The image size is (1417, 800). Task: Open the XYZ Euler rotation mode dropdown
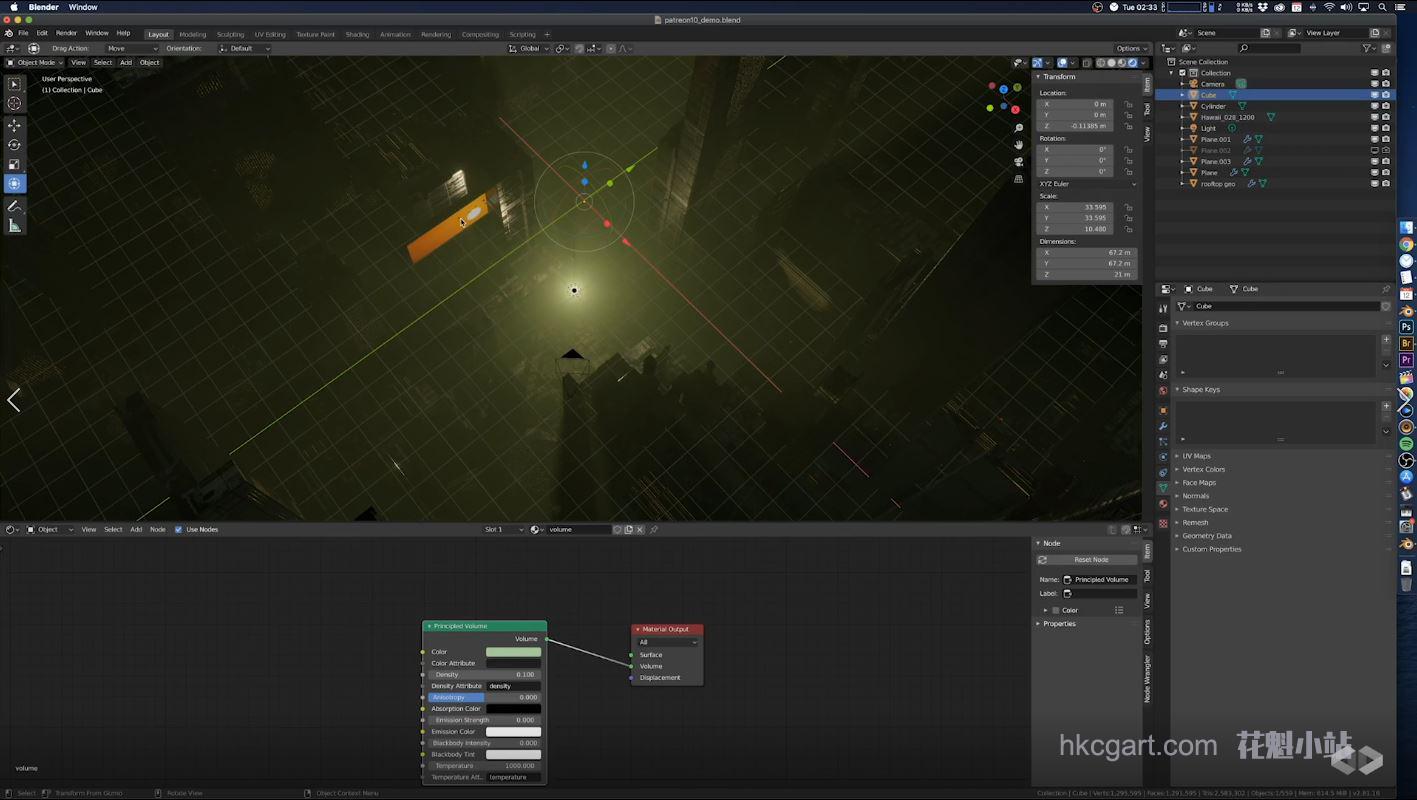tap(1087, 184)
